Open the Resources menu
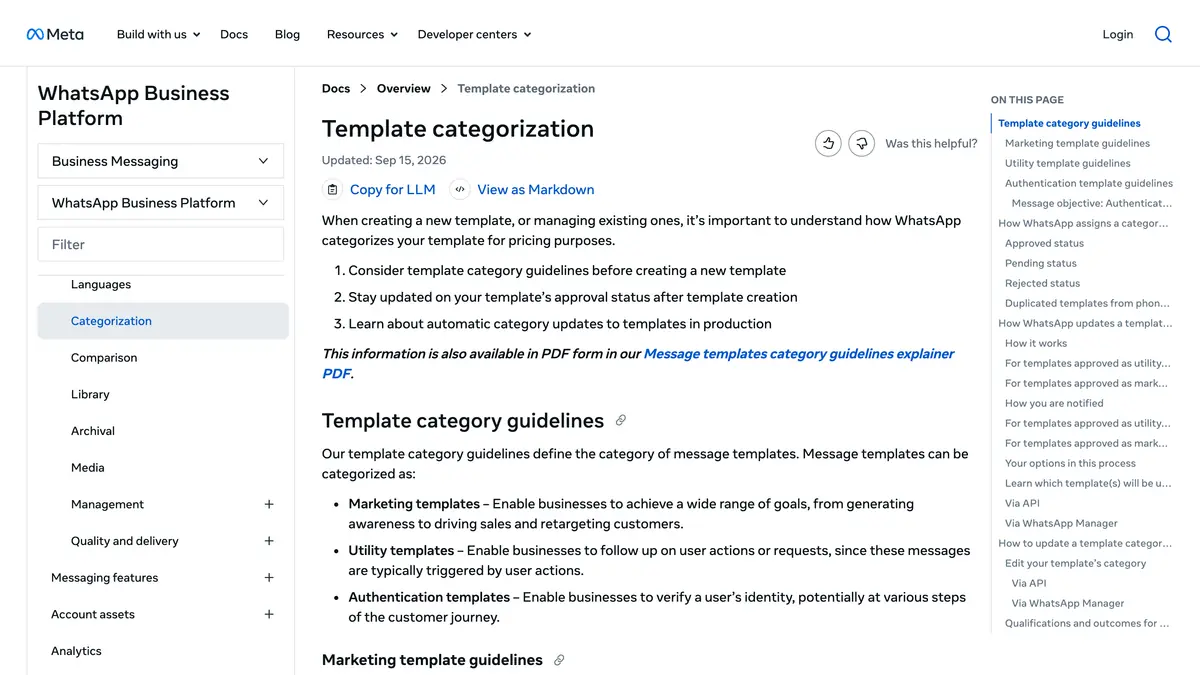Image resolution: width=1200 pixels, height=675 pixels. [363, 34]
